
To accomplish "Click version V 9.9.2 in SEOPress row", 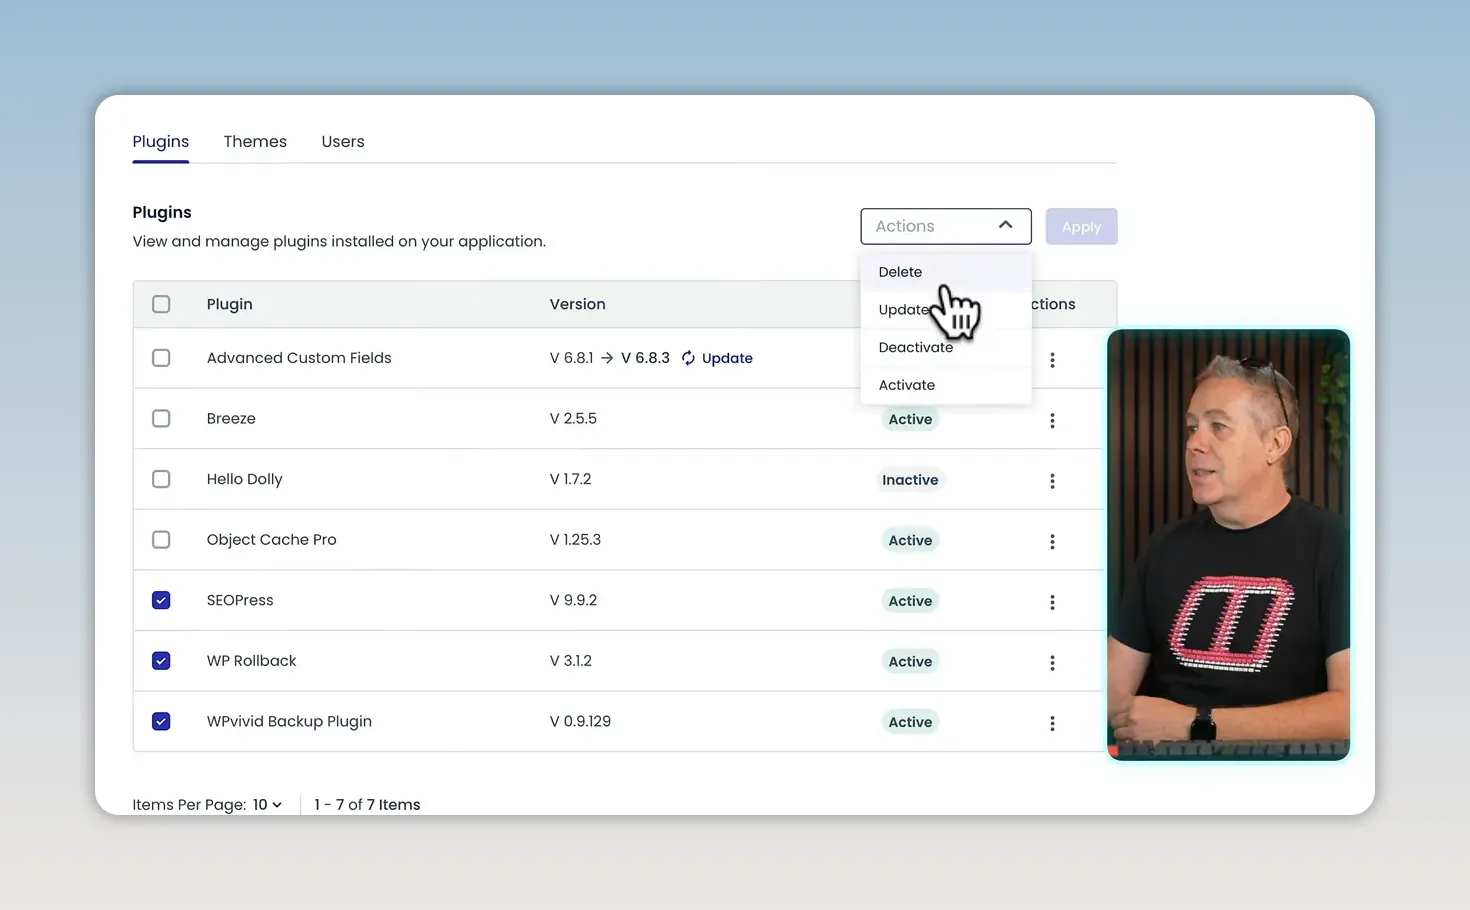I will click(573, 600).
